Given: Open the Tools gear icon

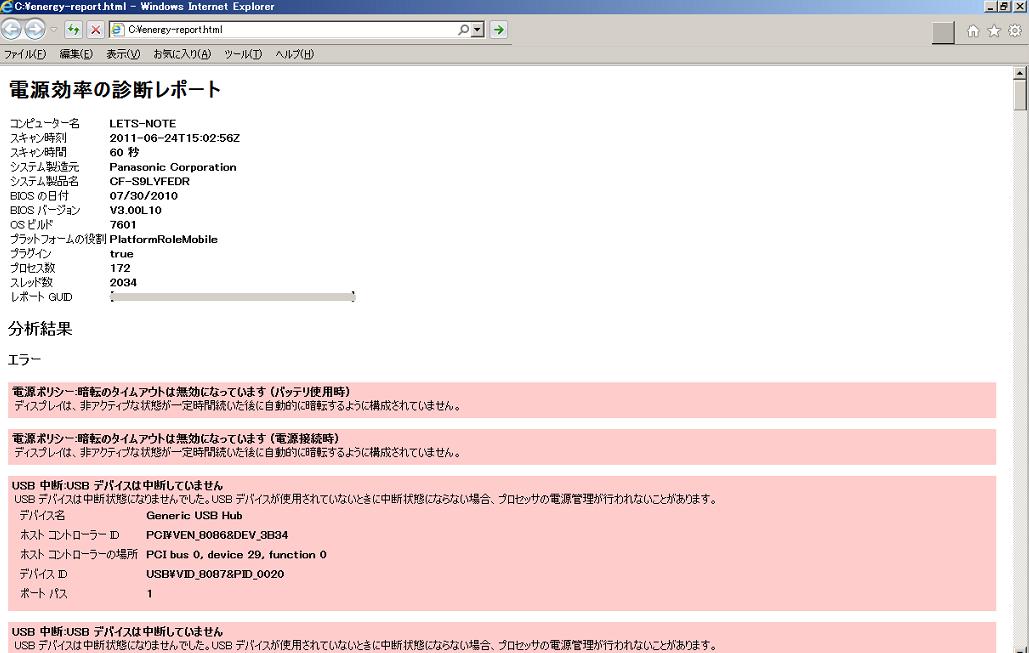Looking at the screenshot, I should click(x=1014, y=31).
